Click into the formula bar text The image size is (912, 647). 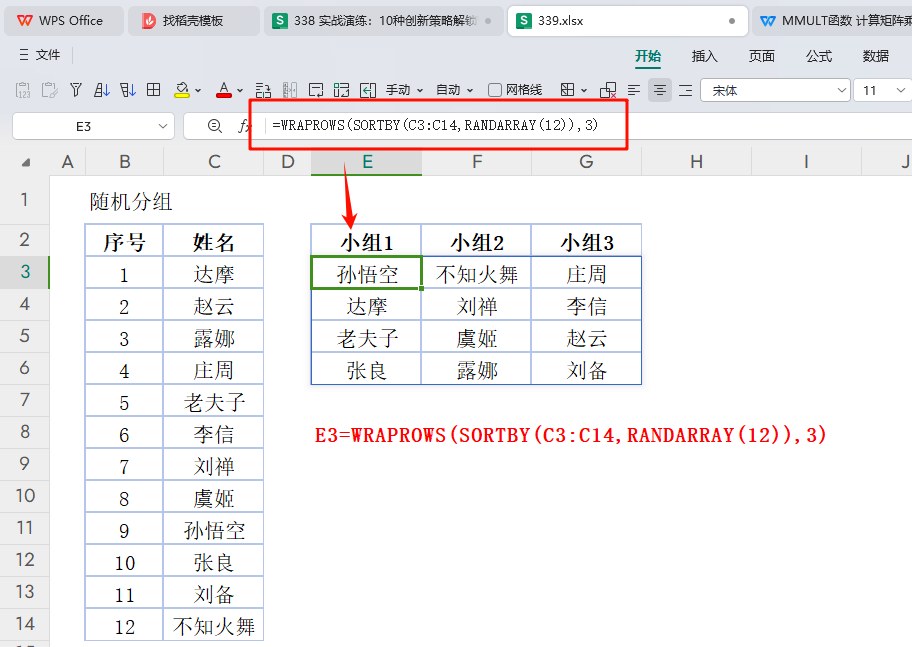[435, 125]
